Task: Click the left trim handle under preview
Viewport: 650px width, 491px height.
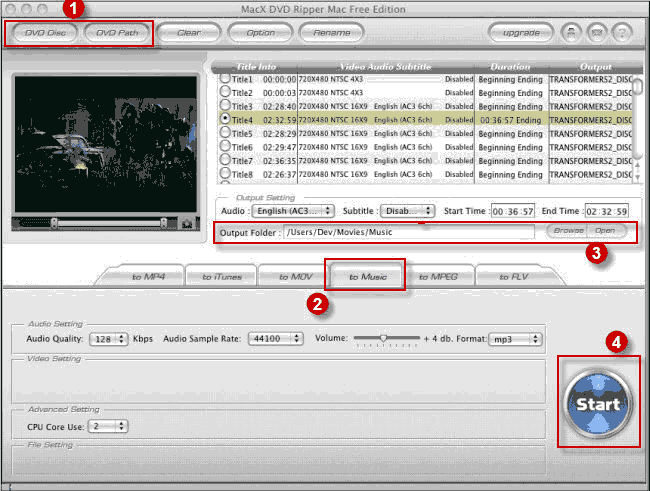Action: click(54, 224)
